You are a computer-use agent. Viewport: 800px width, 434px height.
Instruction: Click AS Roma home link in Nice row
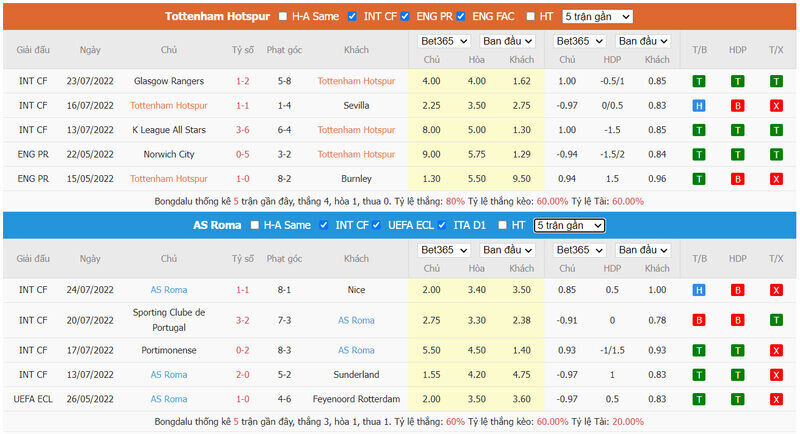coord(168,290)
